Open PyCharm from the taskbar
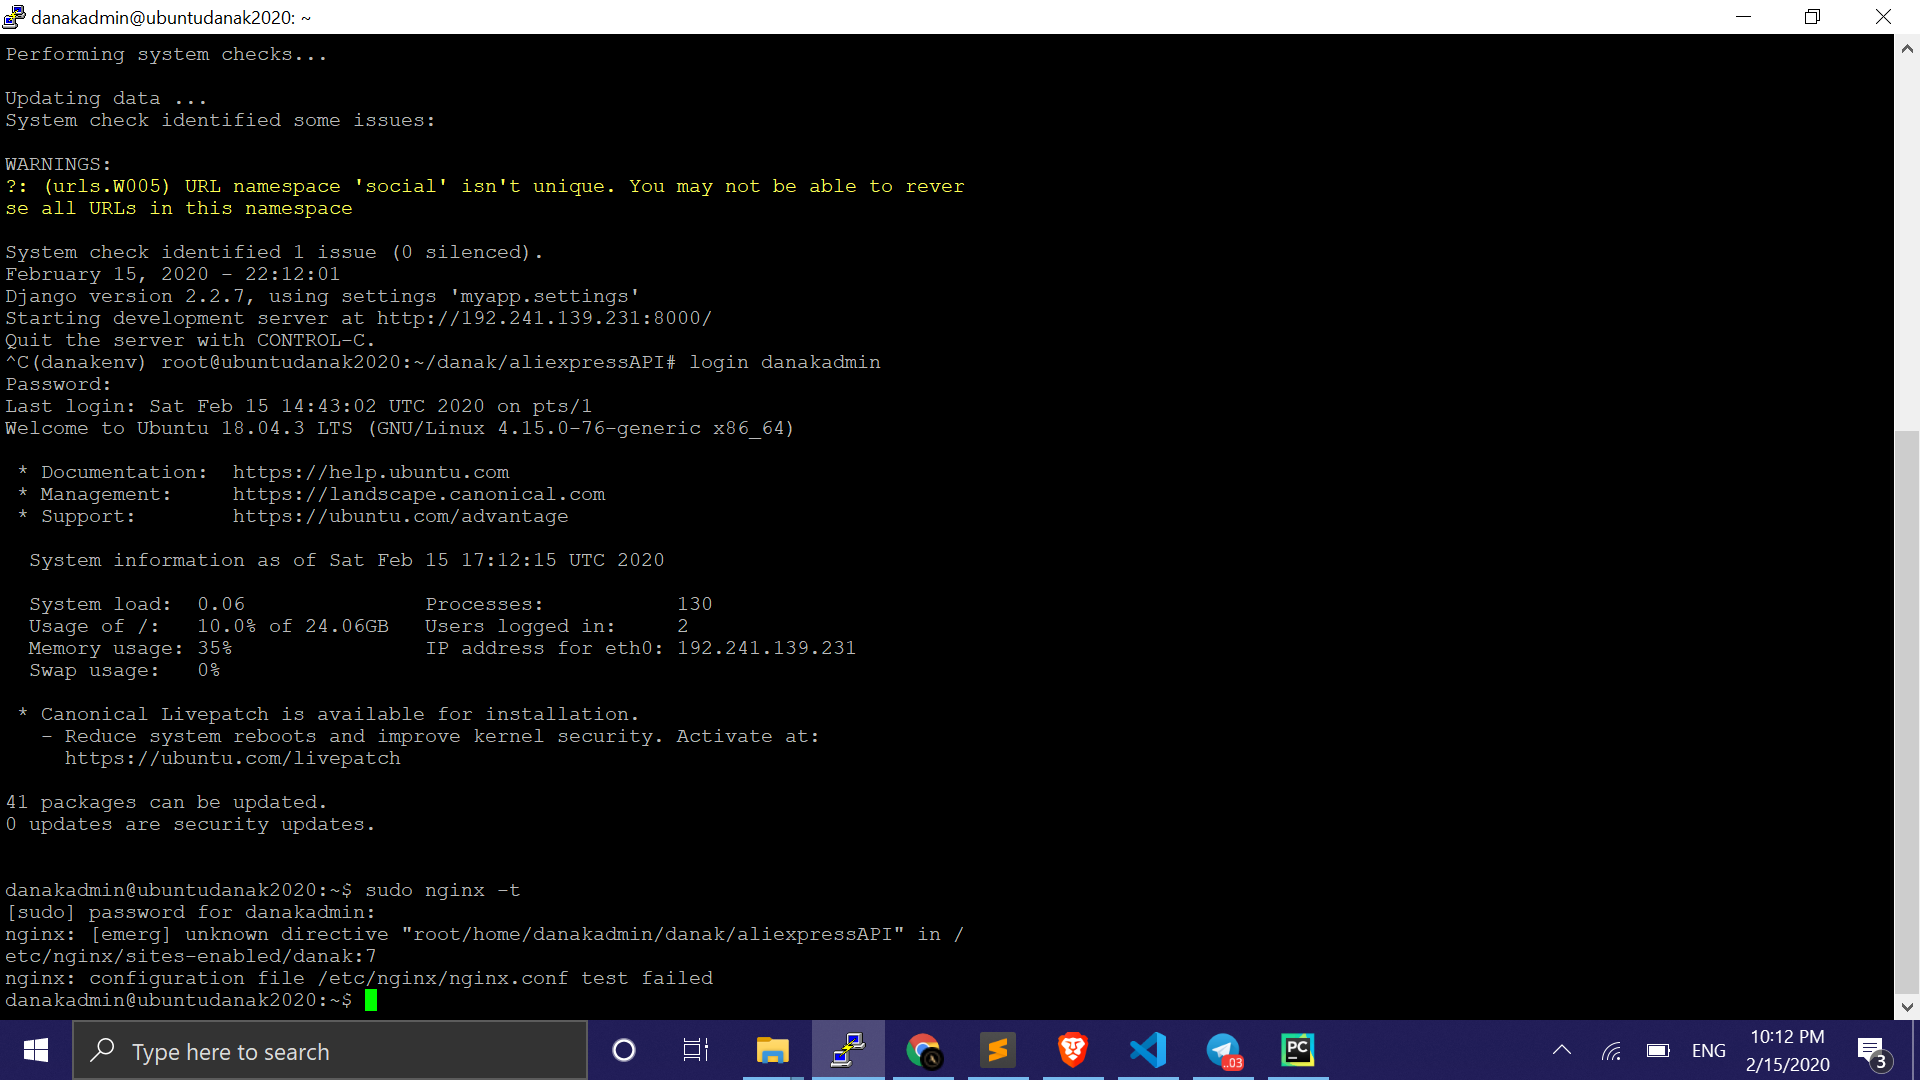The width and height of the screenshot is (1920, 1080). (1298, 1050)
